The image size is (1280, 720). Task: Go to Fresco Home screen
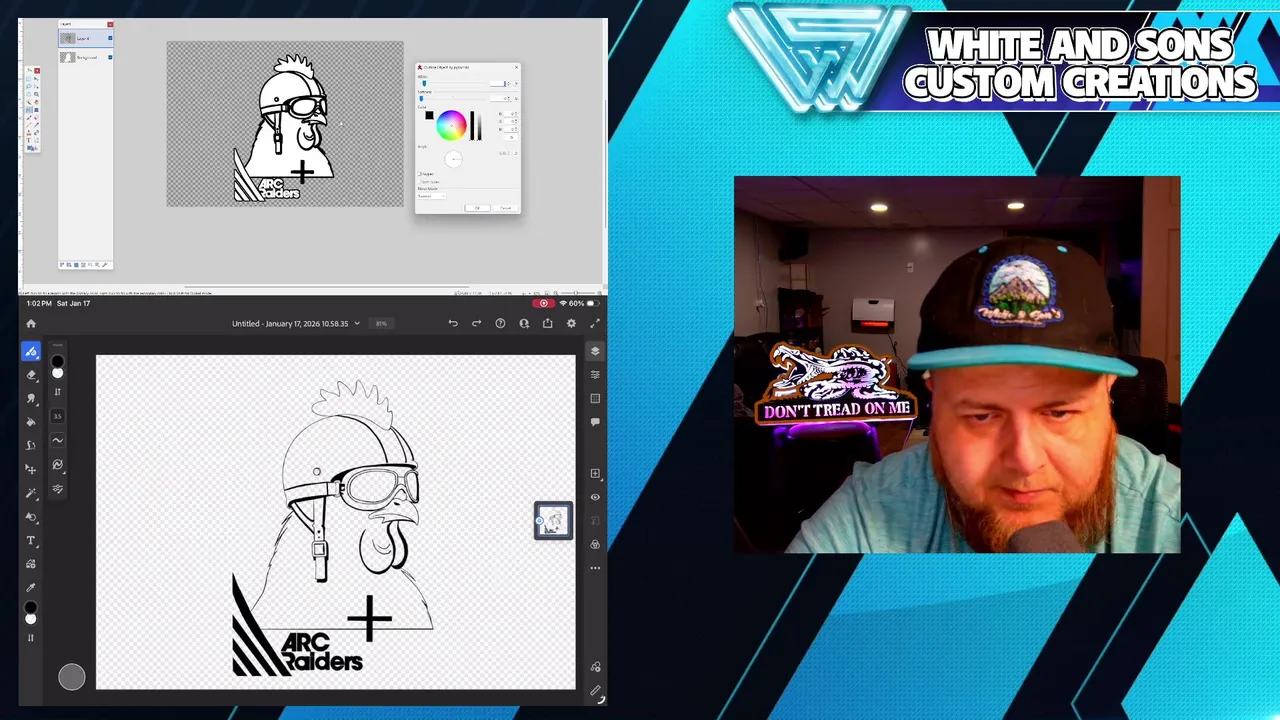[31, 323]
